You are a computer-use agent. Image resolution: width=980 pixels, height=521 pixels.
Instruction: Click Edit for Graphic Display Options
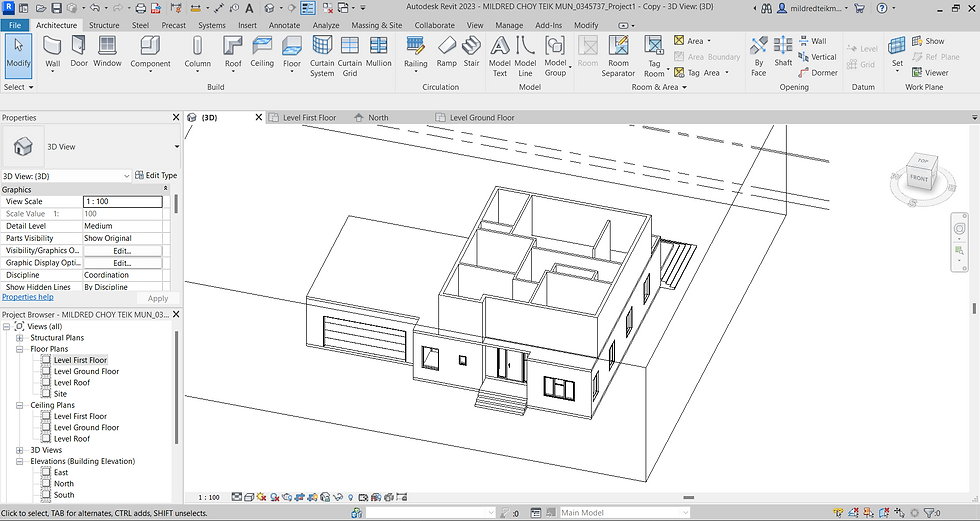(x=122, y=263)
